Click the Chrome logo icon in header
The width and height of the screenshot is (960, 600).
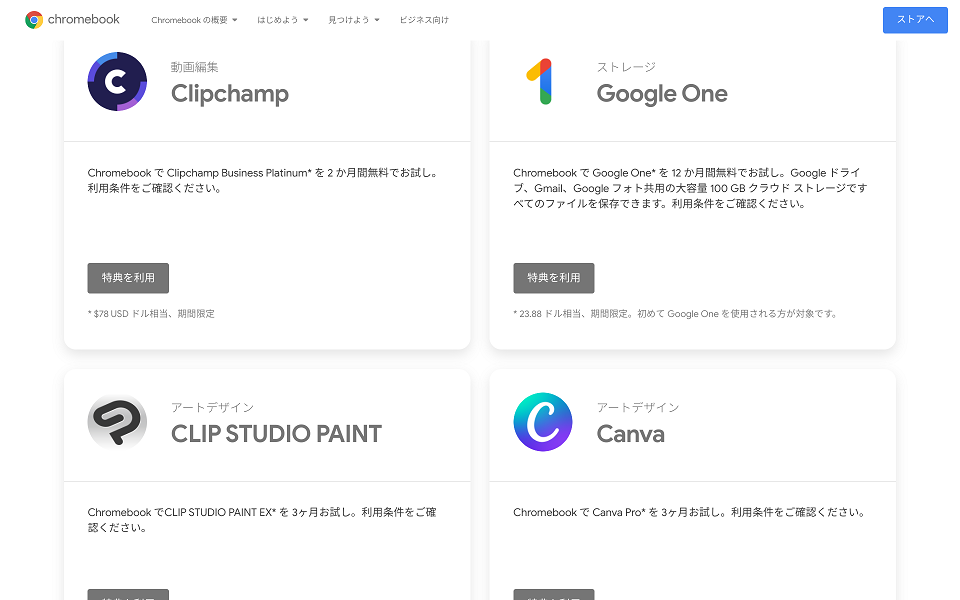pyautogui.click(x=34, y=20)
